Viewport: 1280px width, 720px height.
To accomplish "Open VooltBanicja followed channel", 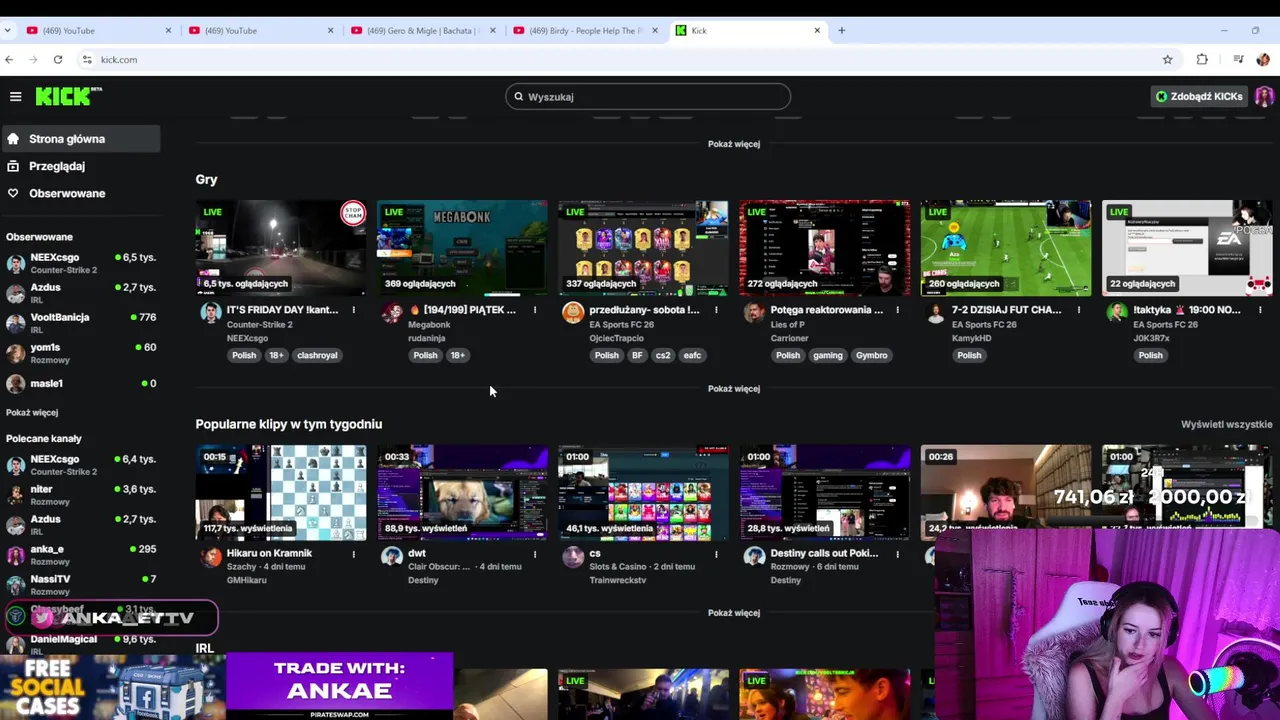I will (x=80, y=323).
